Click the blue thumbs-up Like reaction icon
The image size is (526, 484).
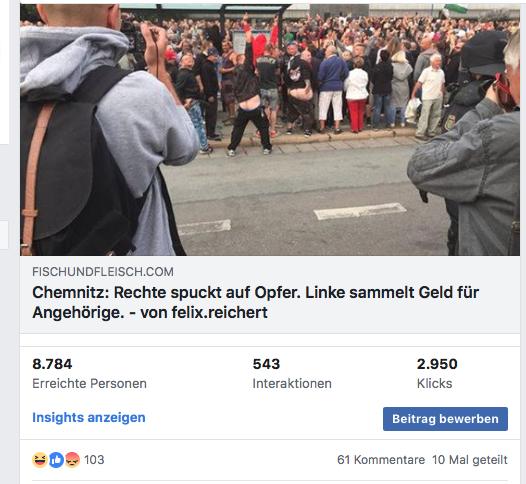point(56,460)
